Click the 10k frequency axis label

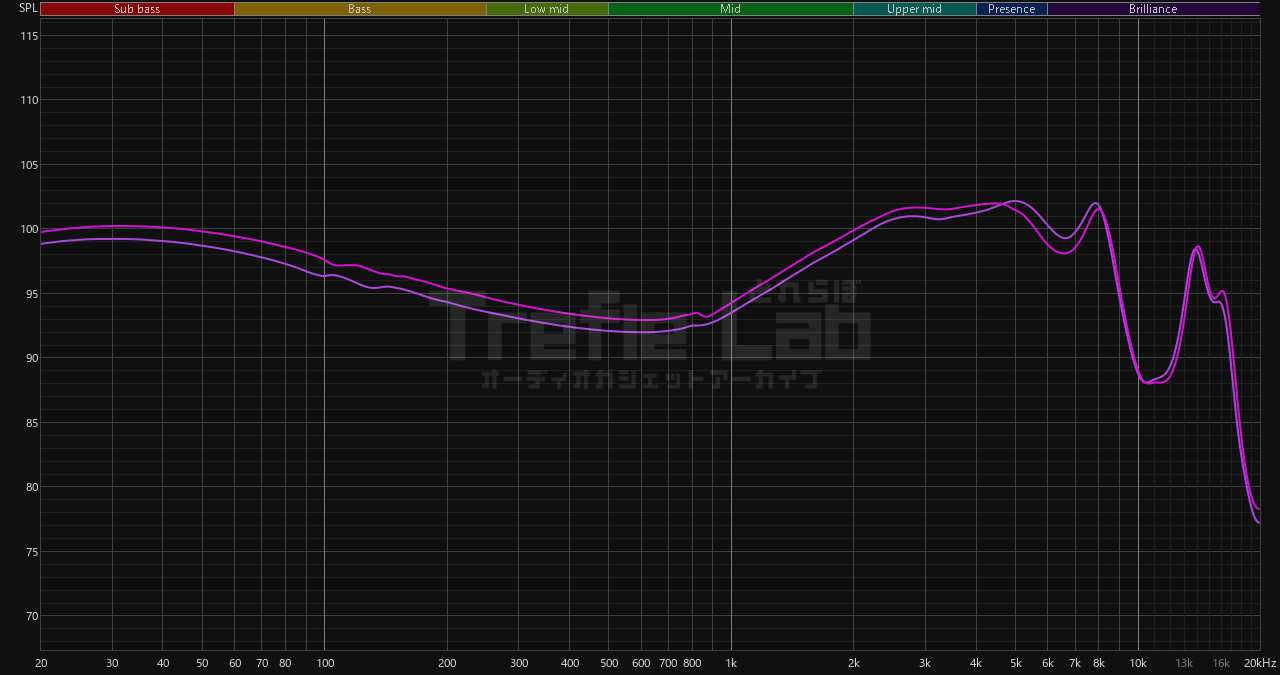[1138, 663]
